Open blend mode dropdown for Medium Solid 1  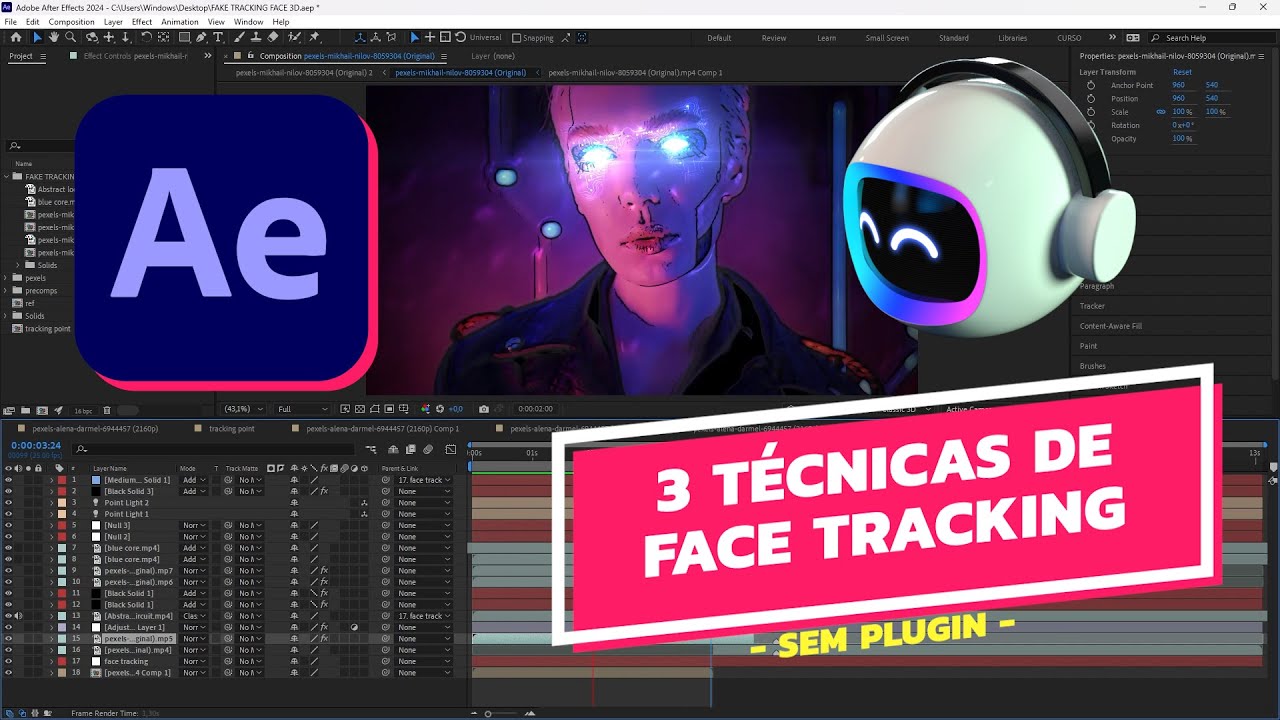(194, 480)
